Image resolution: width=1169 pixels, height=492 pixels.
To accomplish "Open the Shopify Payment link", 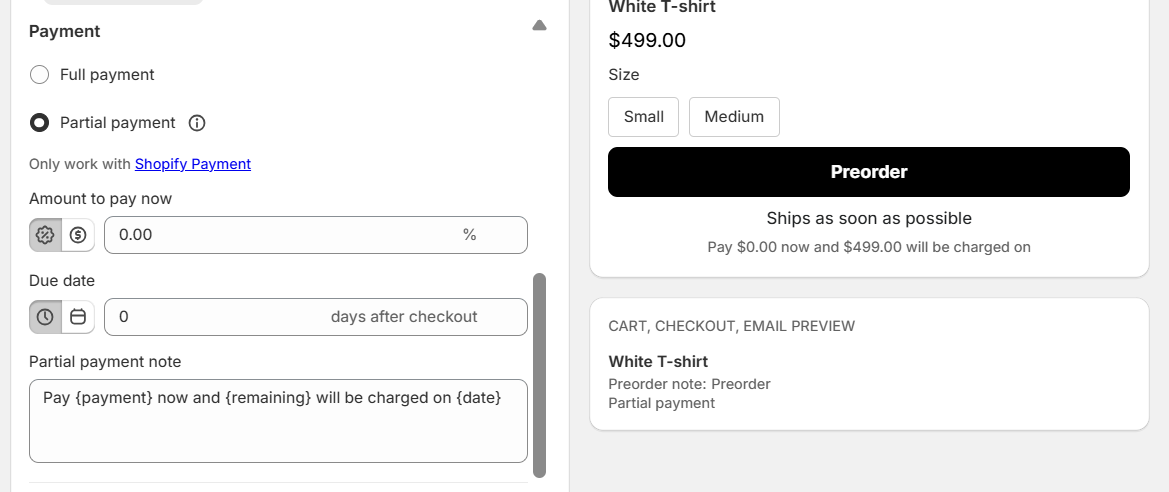I will [193, 164].
